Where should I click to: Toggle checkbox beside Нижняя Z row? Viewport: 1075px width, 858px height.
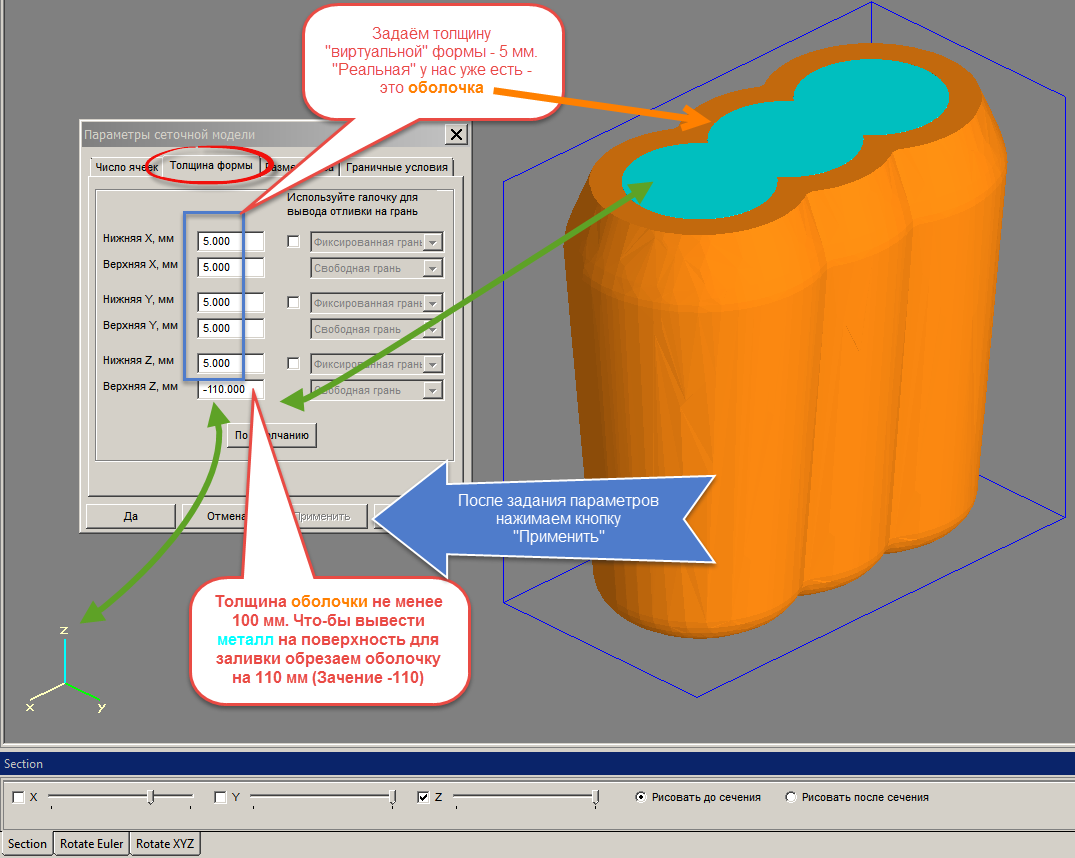[x=293, y=364]
